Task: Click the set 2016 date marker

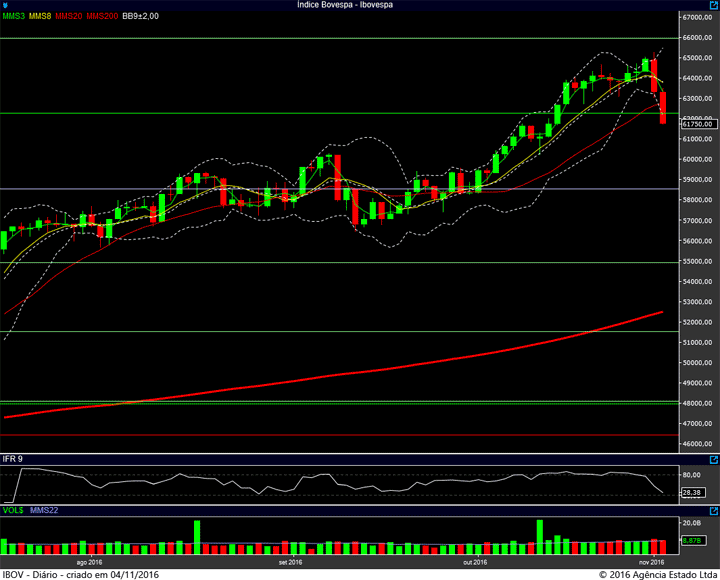Action: 290,562
